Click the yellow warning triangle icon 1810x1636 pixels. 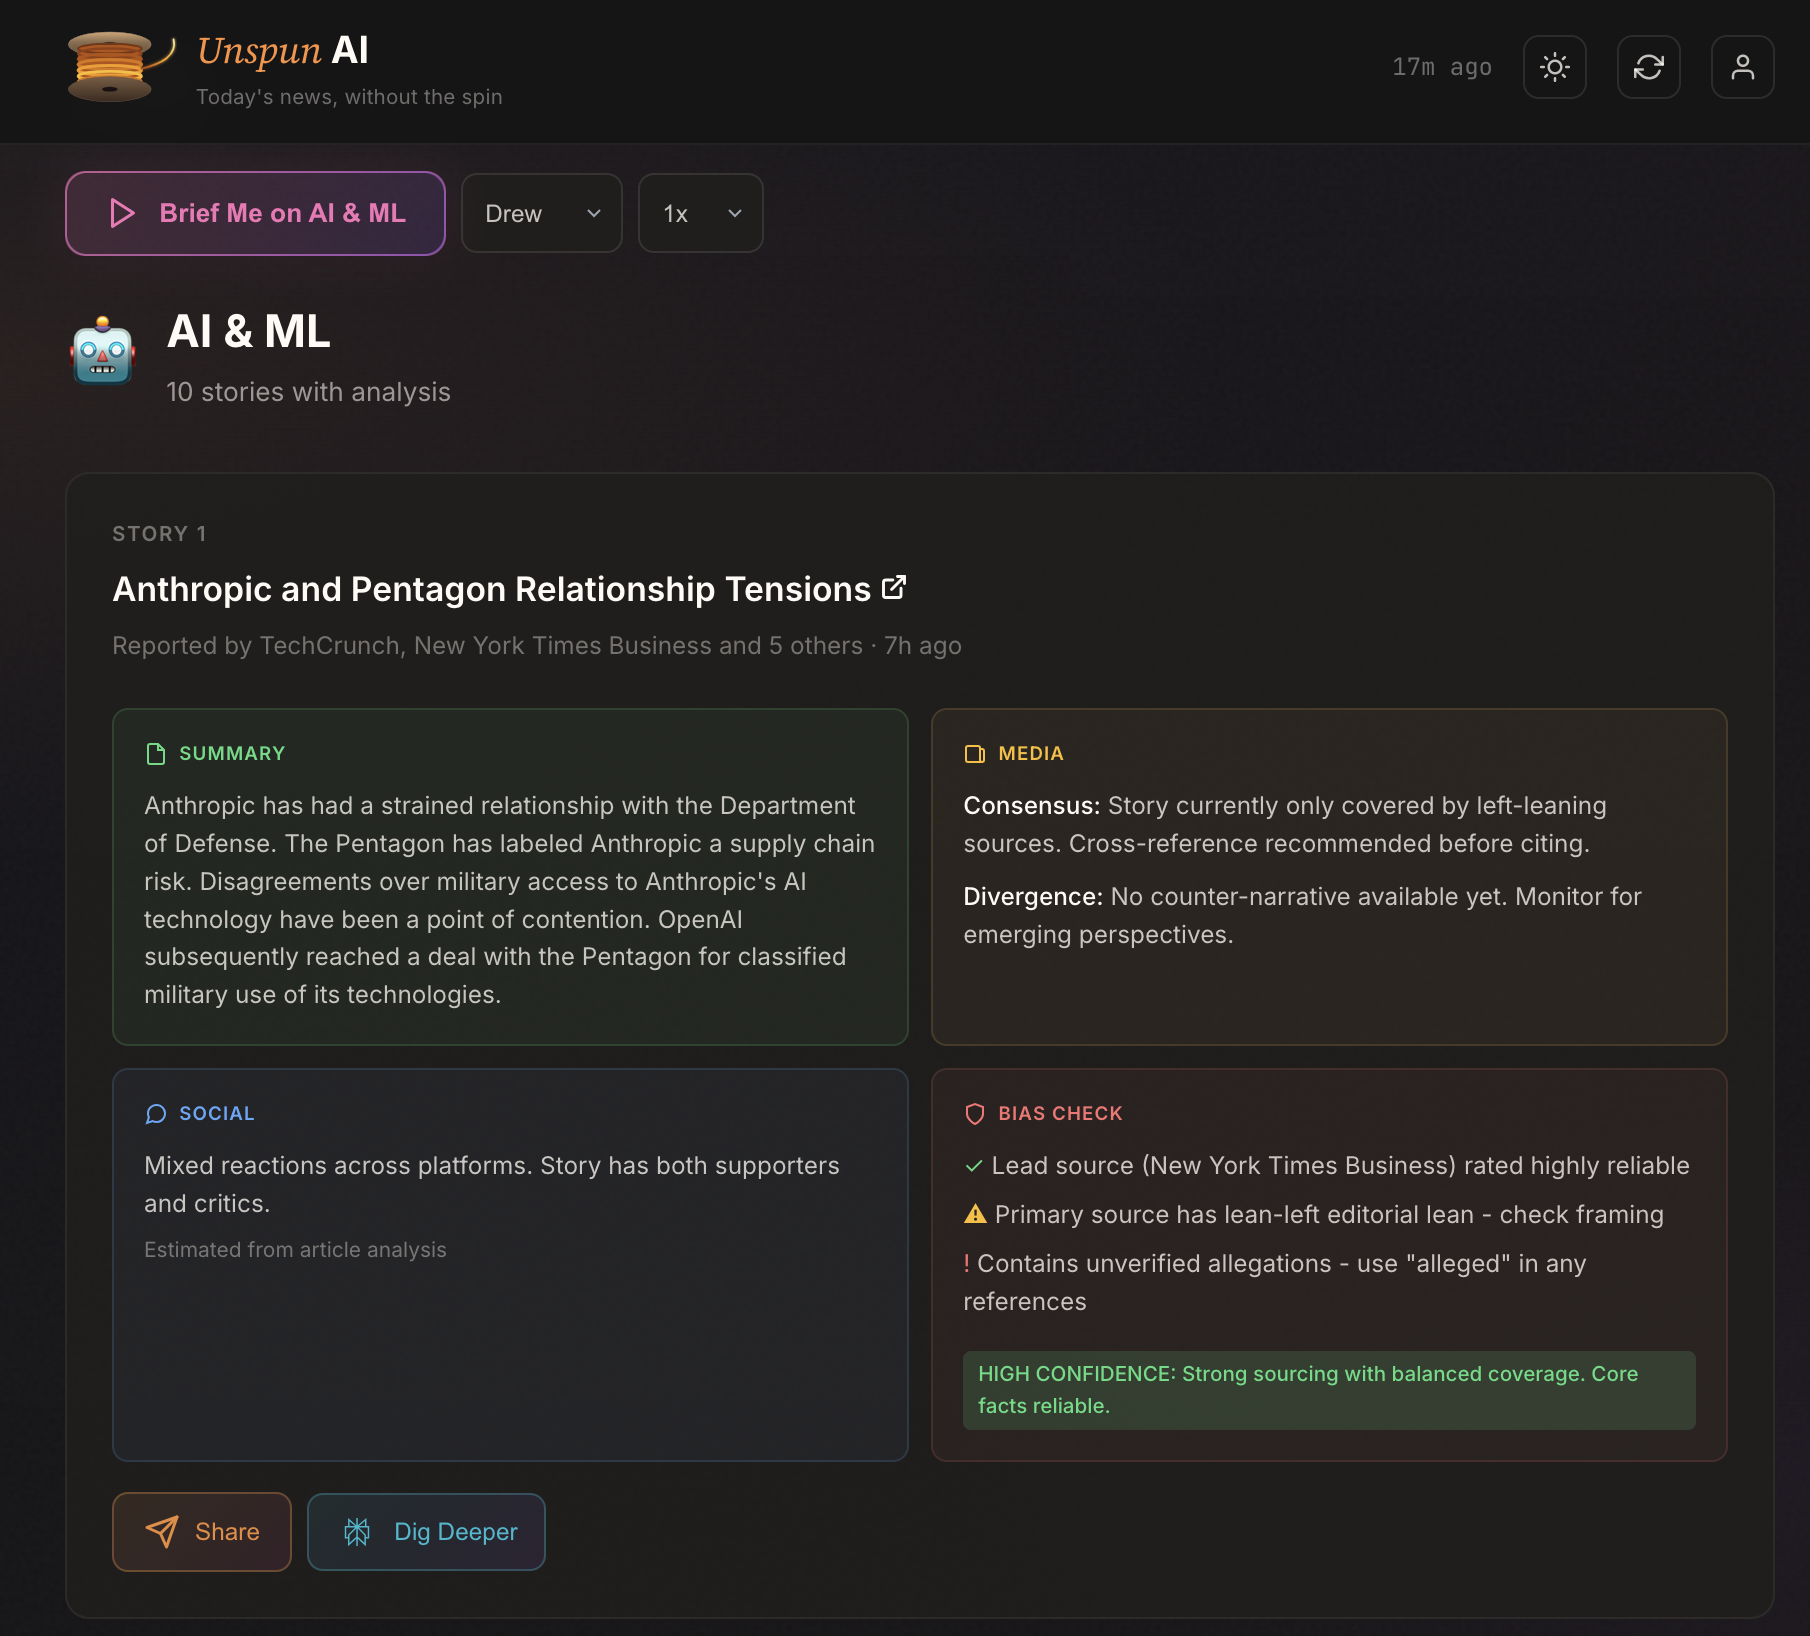975,1215
